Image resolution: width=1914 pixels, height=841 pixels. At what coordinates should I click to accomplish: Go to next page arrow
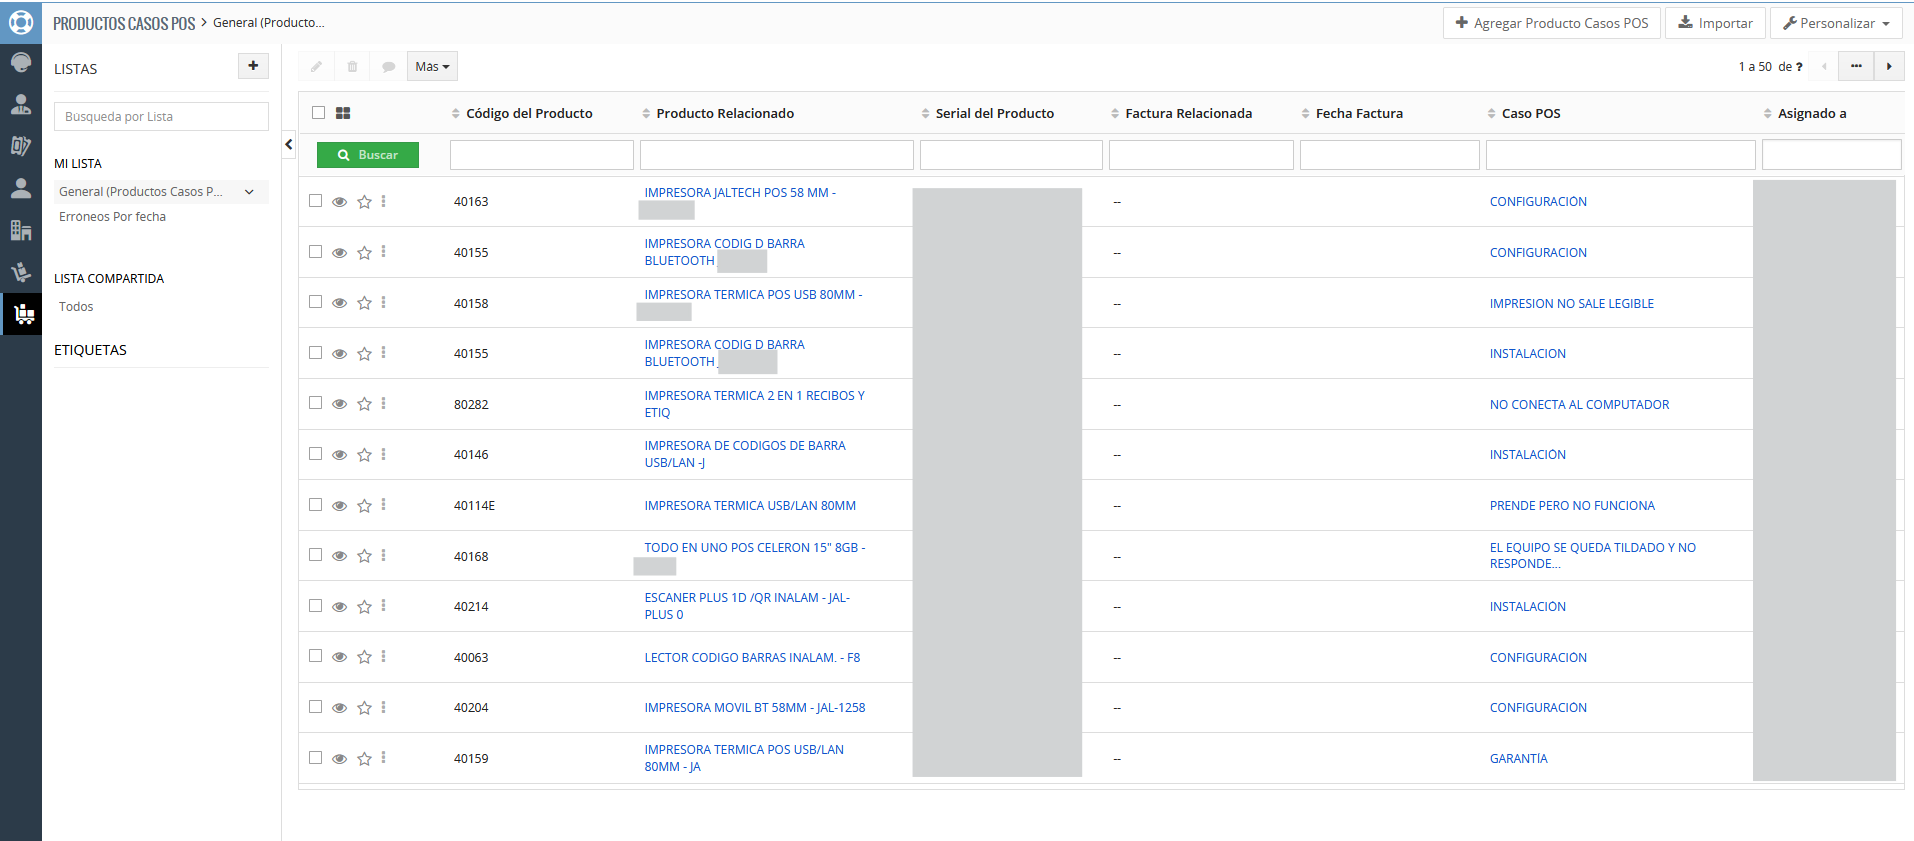(1888, 66)
